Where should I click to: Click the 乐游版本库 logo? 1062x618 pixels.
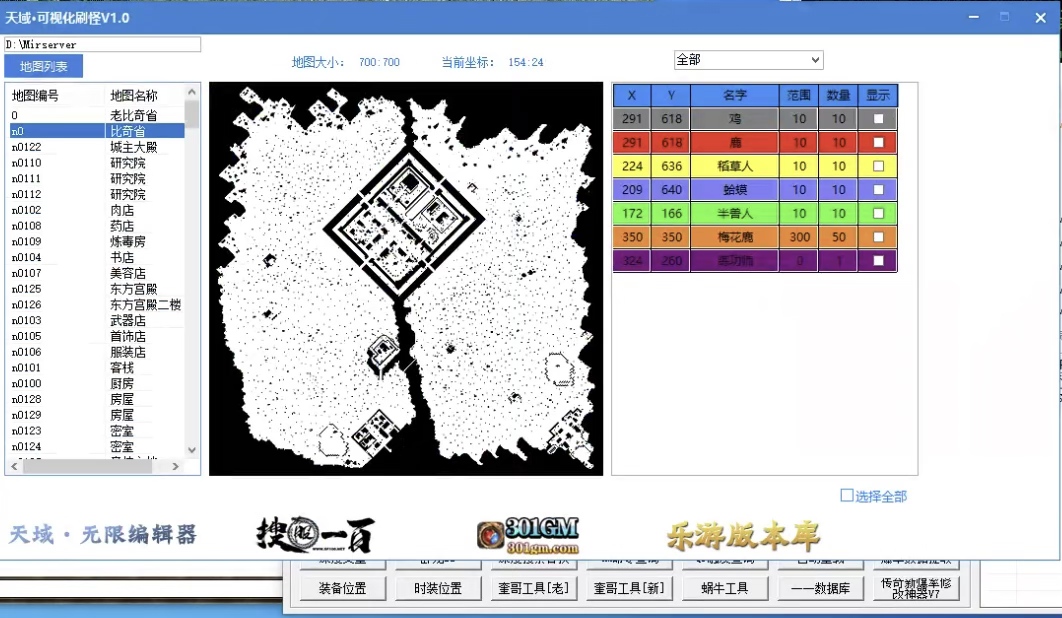[743, 535]
